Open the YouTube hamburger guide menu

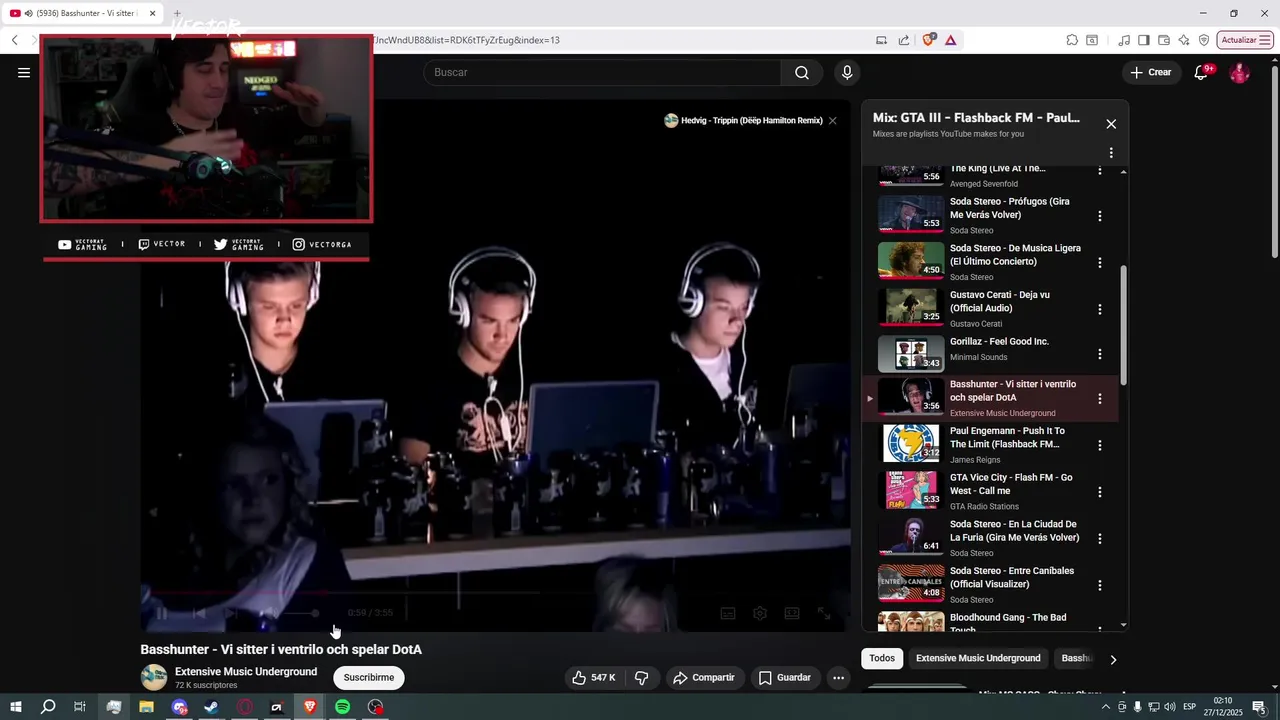tap(24, 72)
